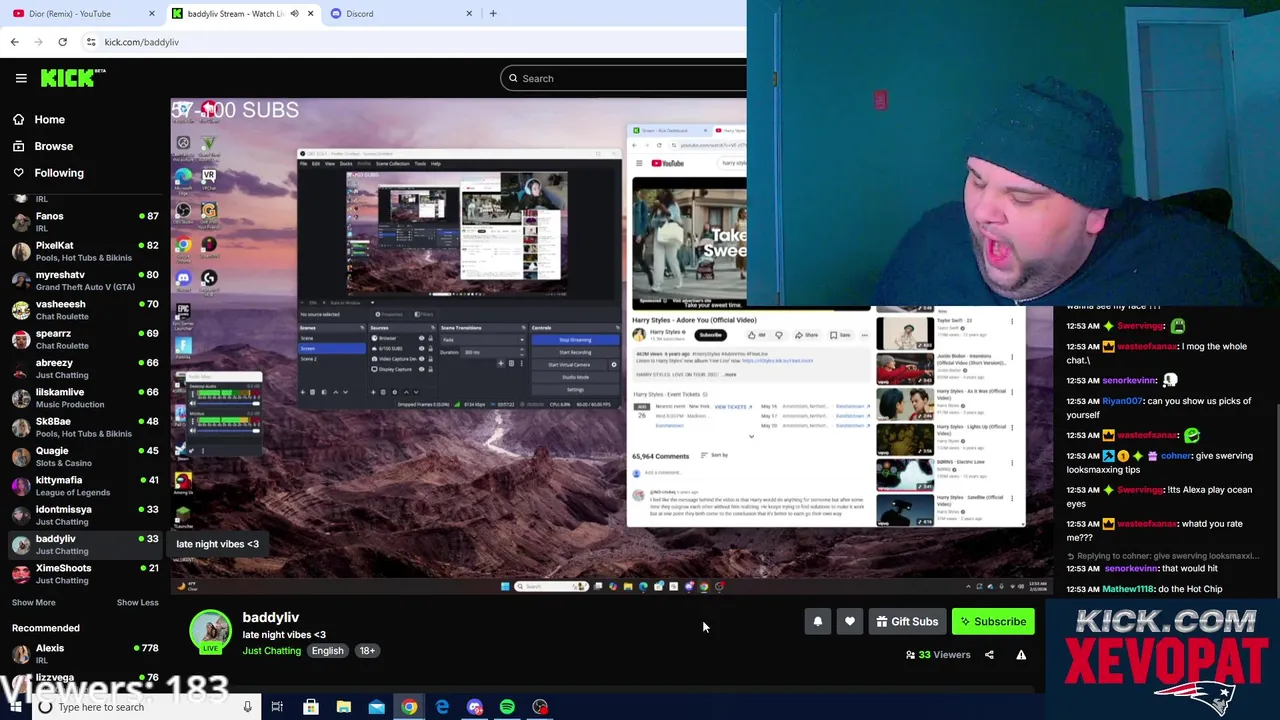Open lilskamlive channel in sidebar
The width and height of the screenshot is (1280, 720).
click(x=85, y=398)
